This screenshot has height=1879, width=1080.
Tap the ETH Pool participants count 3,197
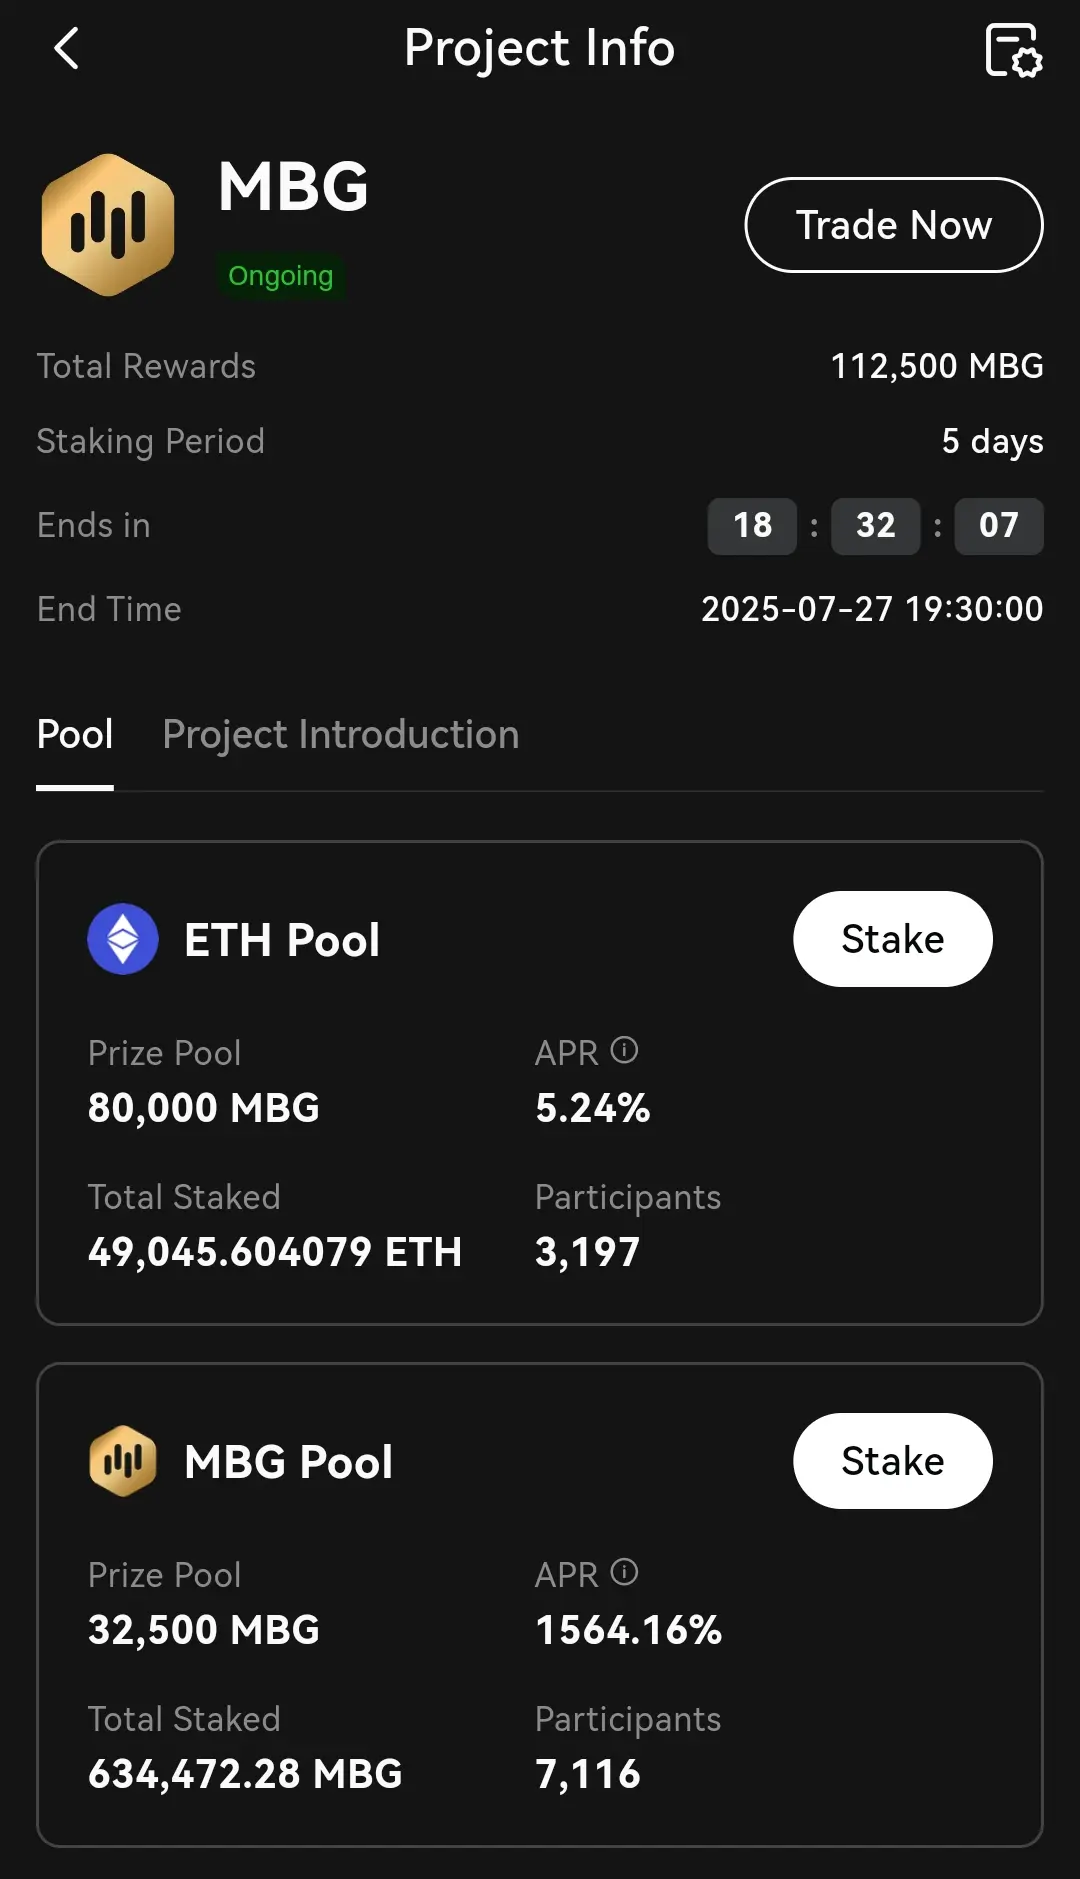(588, 1252)
